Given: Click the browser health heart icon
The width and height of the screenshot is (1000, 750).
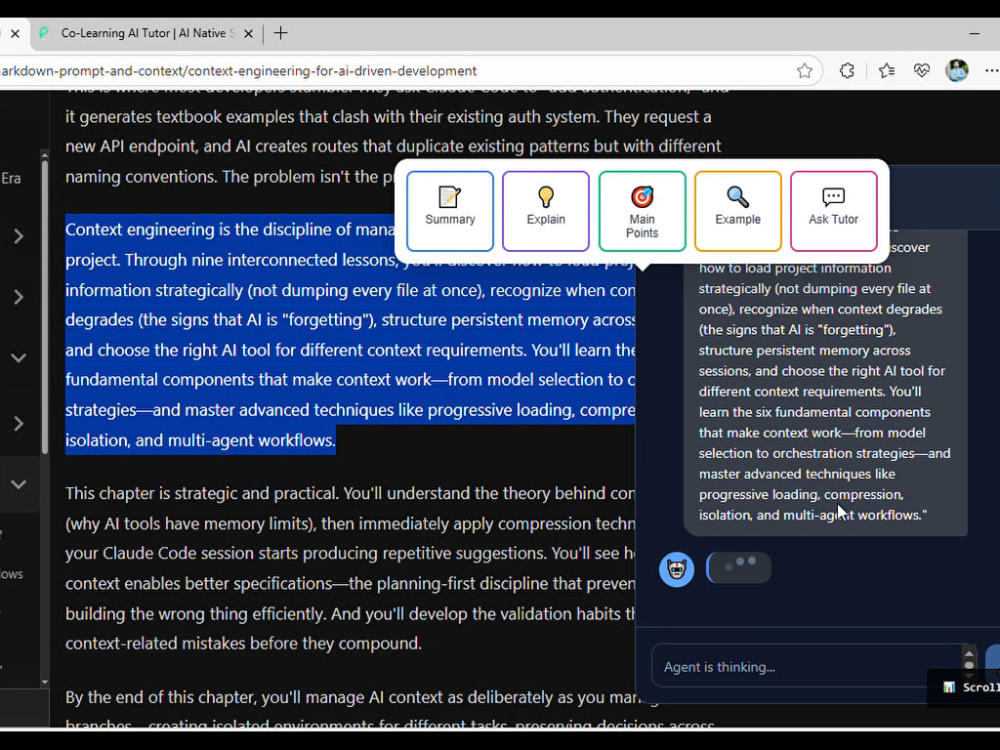Looking at the screenshot, I should pos(922,71).
